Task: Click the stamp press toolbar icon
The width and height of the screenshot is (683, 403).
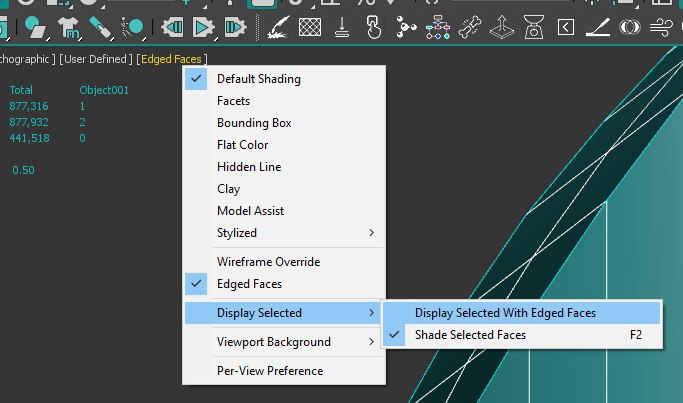Action: (342, 27)
